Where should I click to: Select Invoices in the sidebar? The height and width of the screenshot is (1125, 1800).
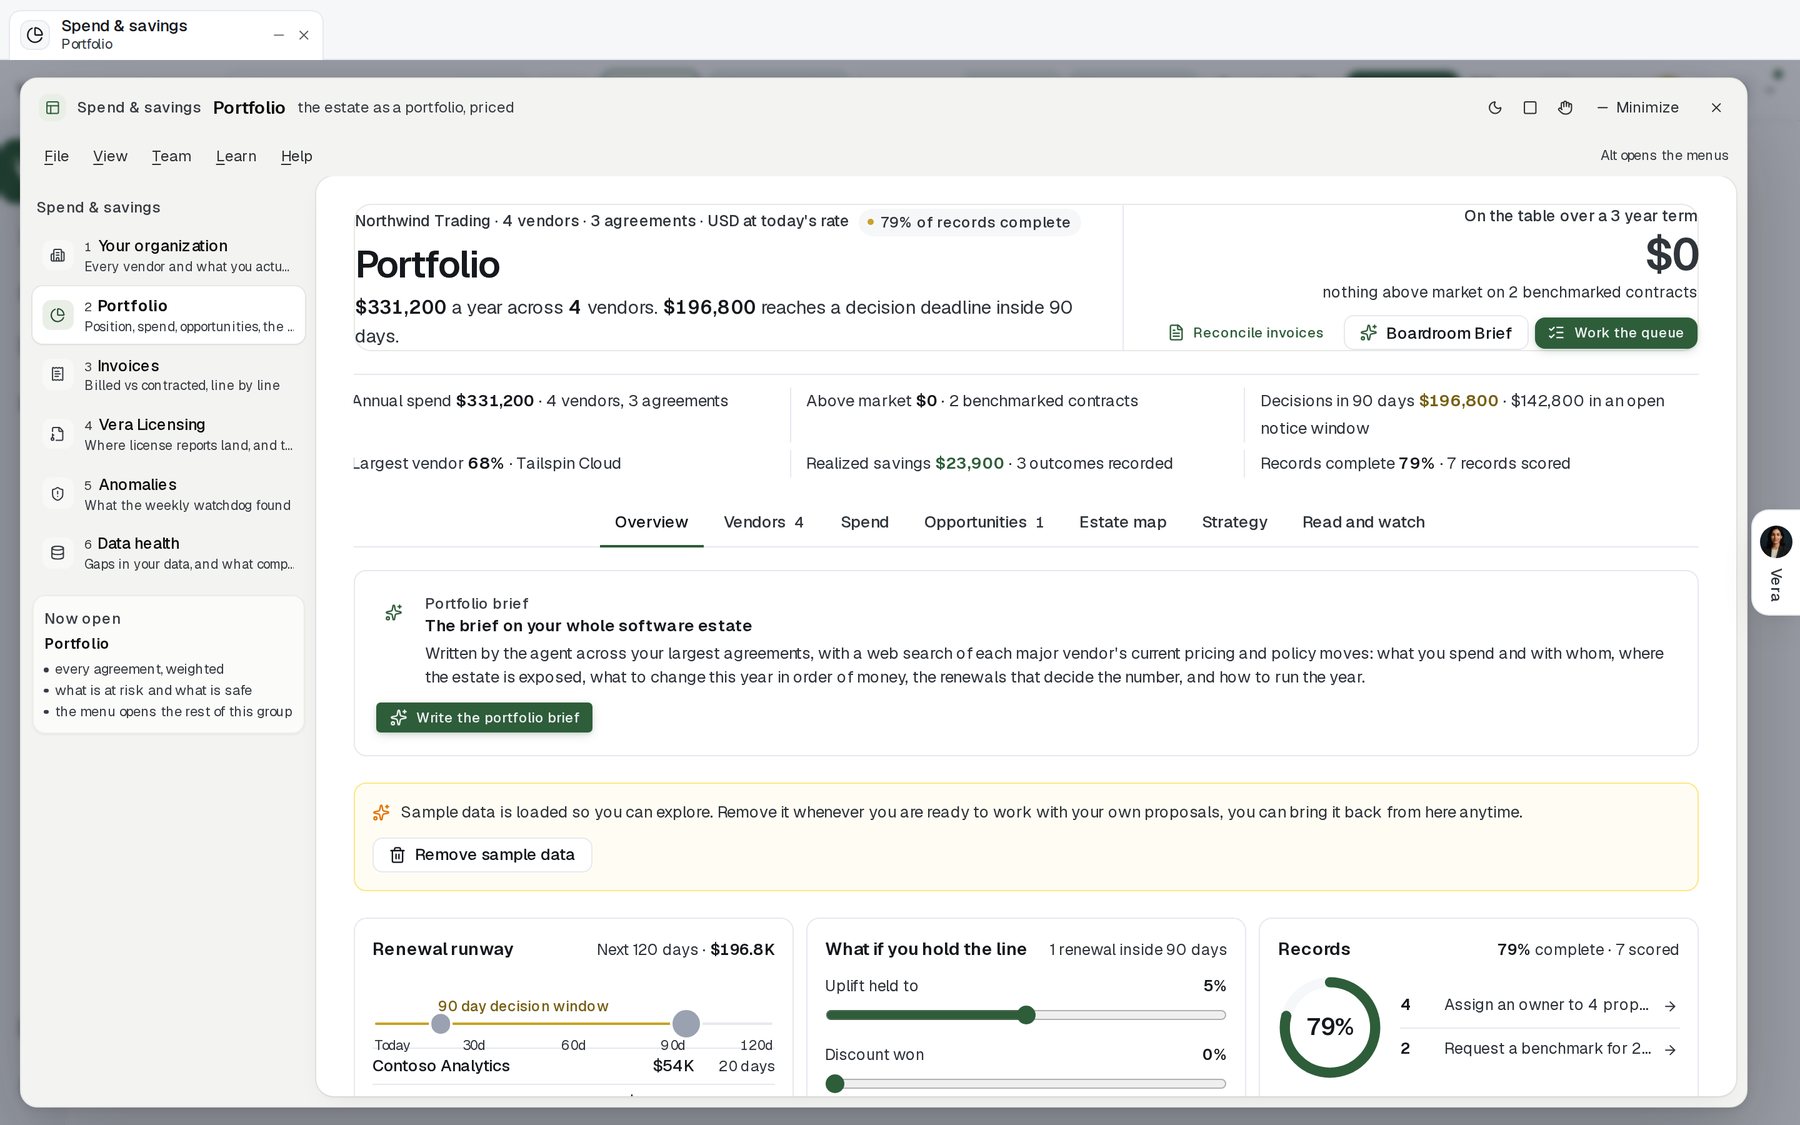tap(168, 375)
